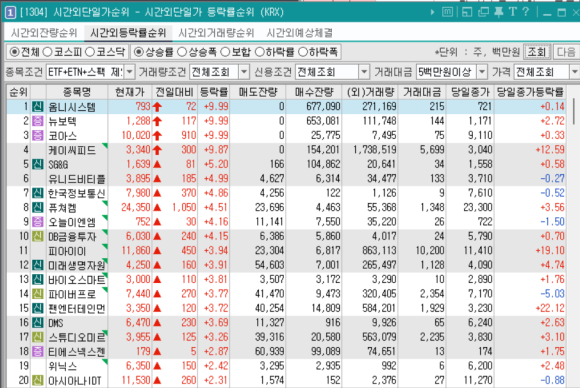Click the 증 badge next to 뉴보텍

pyautogui.click(x=38, y=121)
